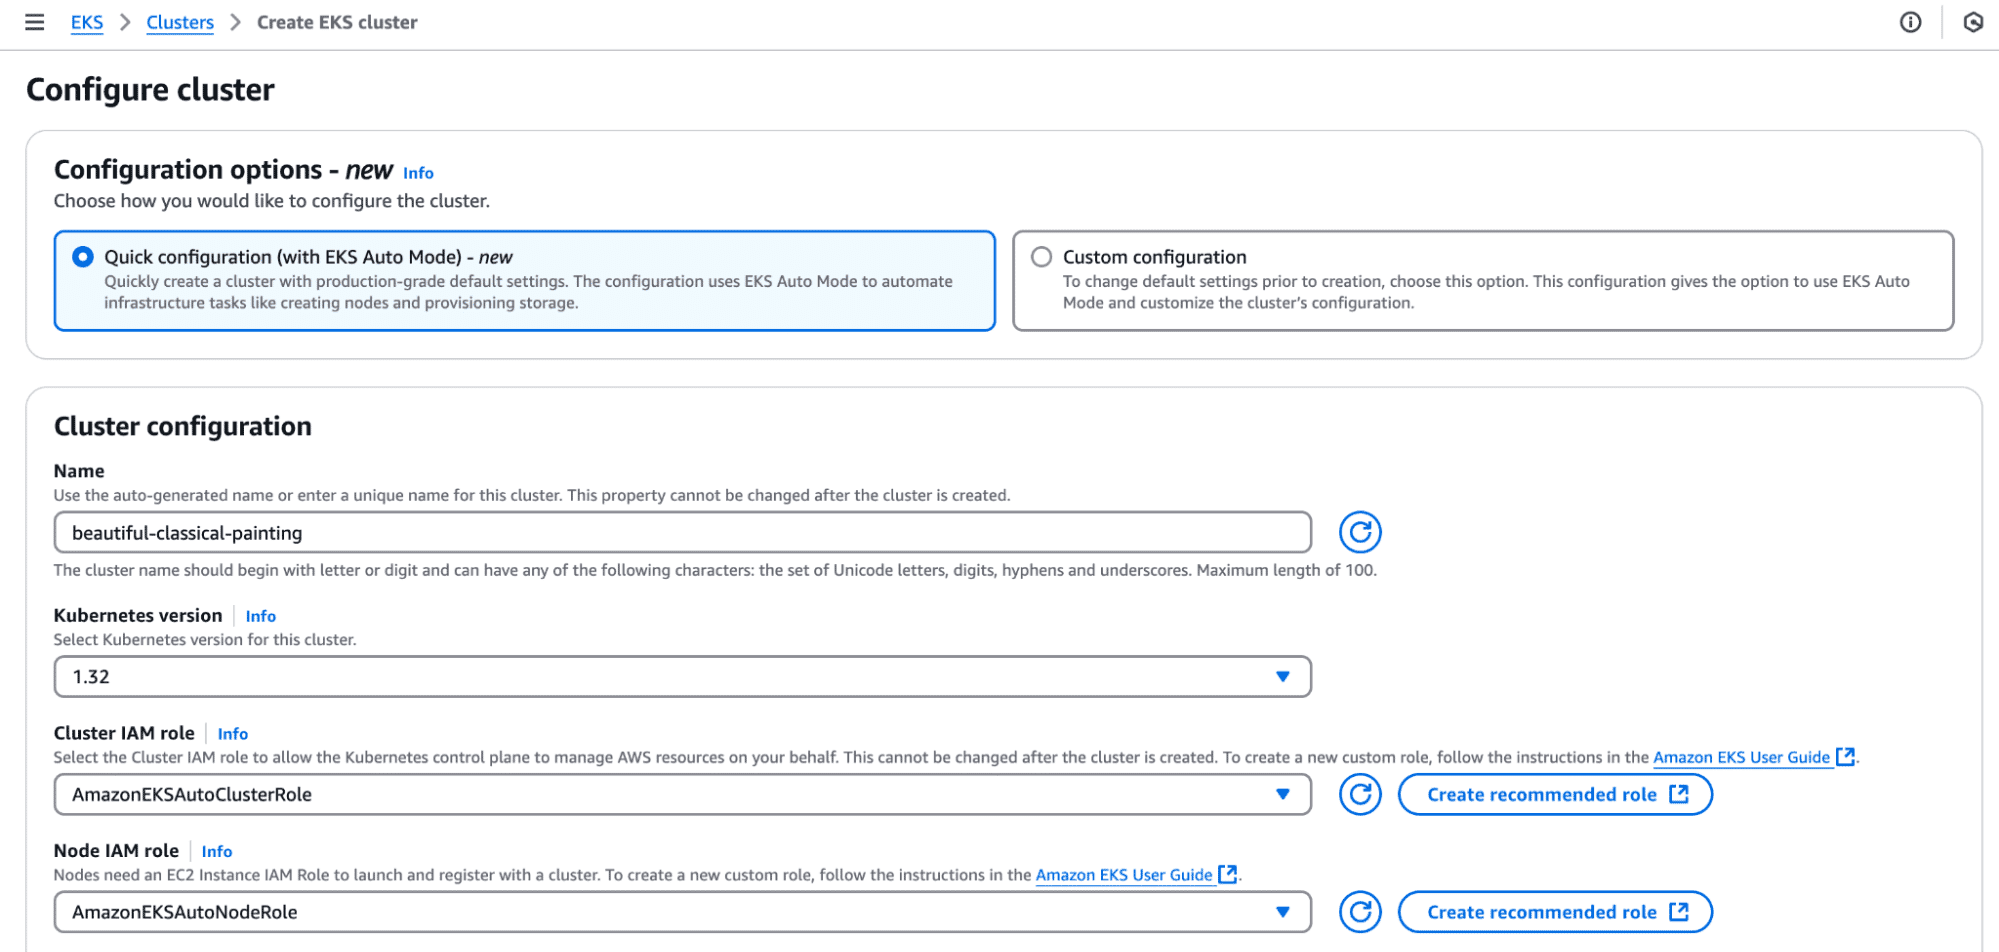Click the hexagon settings icon in header
The image size is (1999, 952).
tap(1973, 22)
